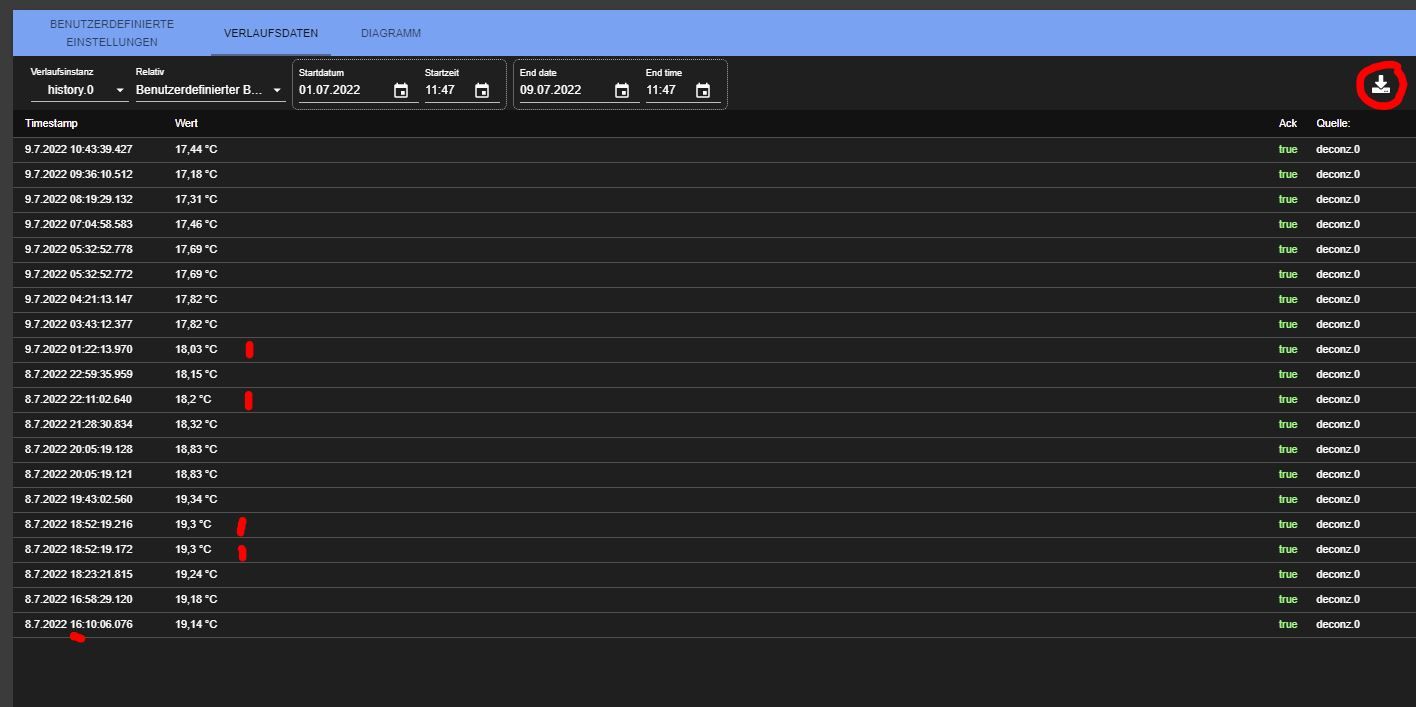1416x707 pixels.
Task: Select timestamp 9.7.2022 03:43:12.377
Action: pyautogui.click(x=79, y=324)
